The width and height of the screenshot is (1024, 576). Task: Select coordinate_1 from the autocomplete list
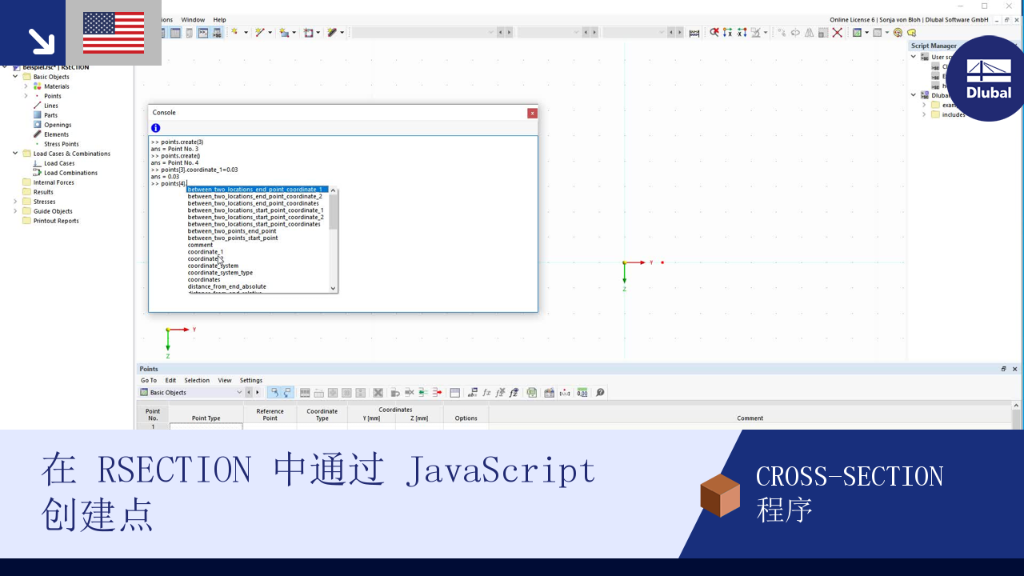pyautogui.click(x=206, y=252)
